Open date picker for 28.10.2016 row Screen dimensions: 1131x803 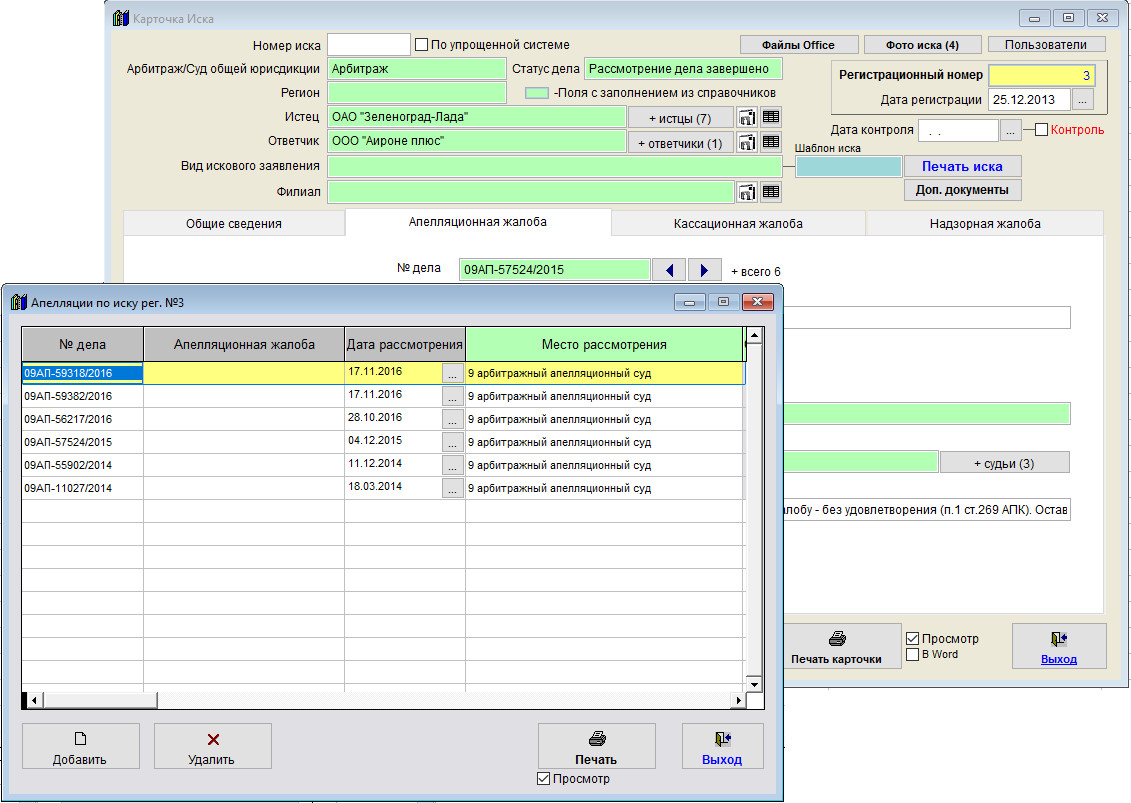453,419
